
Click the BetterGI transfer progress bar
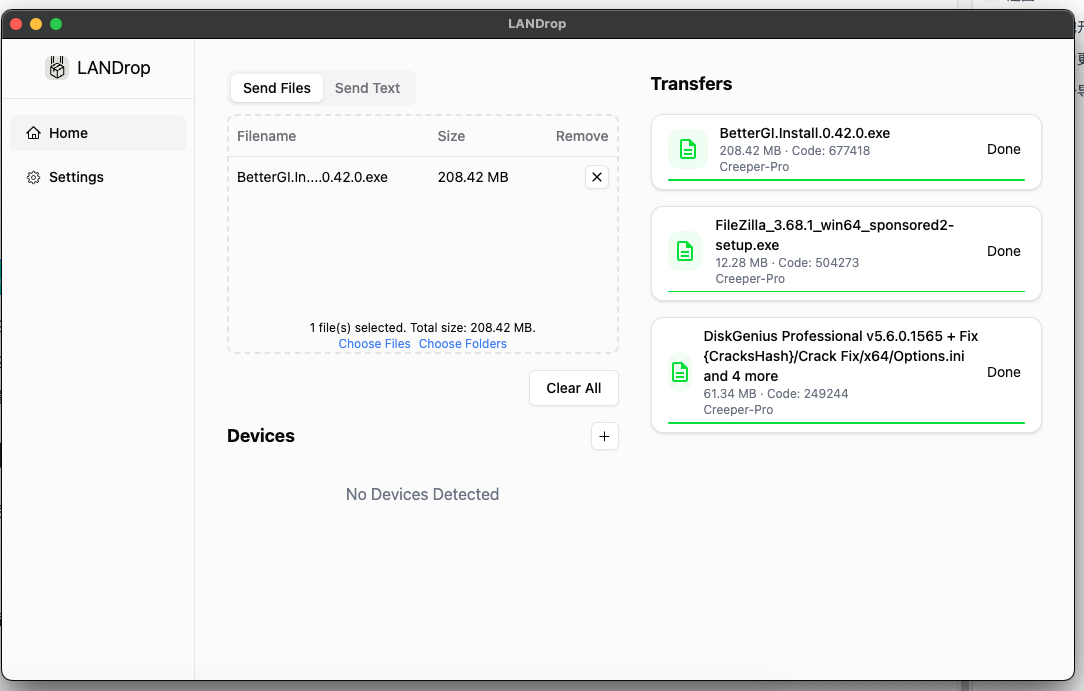tap(846, 180)
